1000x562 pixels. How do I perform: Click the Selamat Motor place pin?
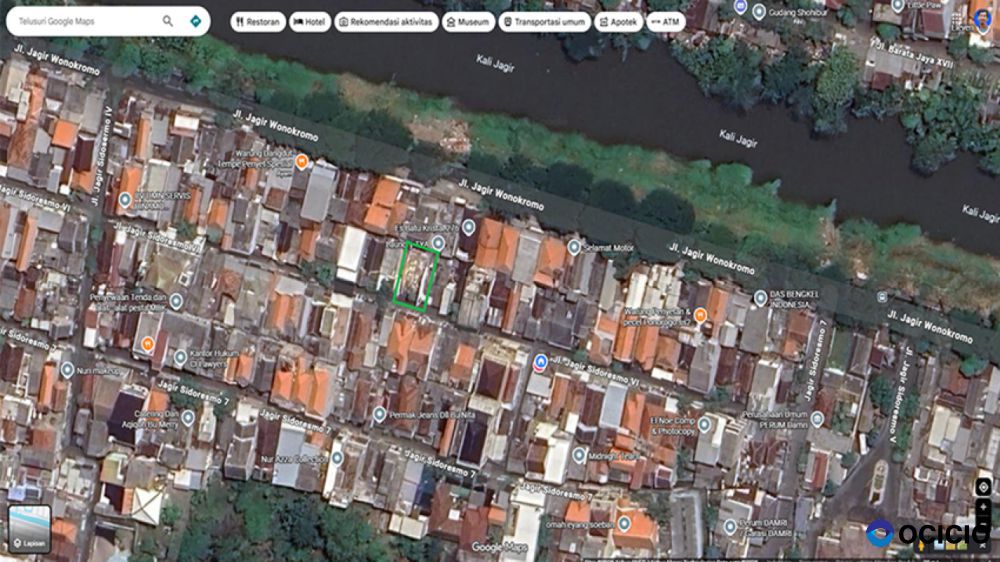point(574,247)
